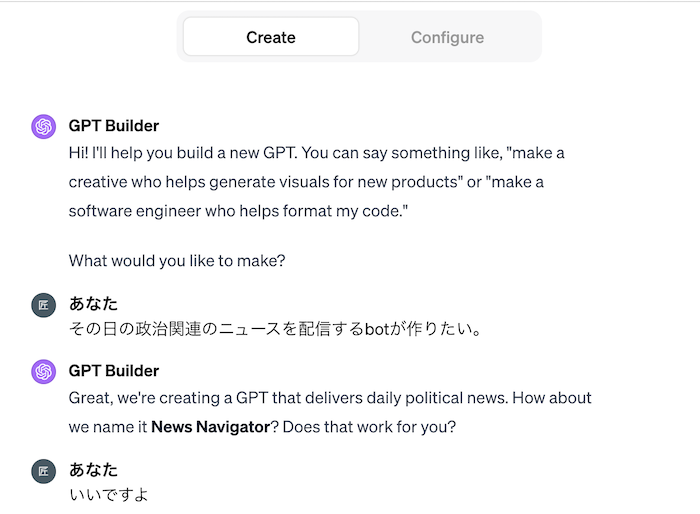Click the あなた name above the いいですよ reply
The height and width of the screenshot is (514, 700).
coord(93,470)
